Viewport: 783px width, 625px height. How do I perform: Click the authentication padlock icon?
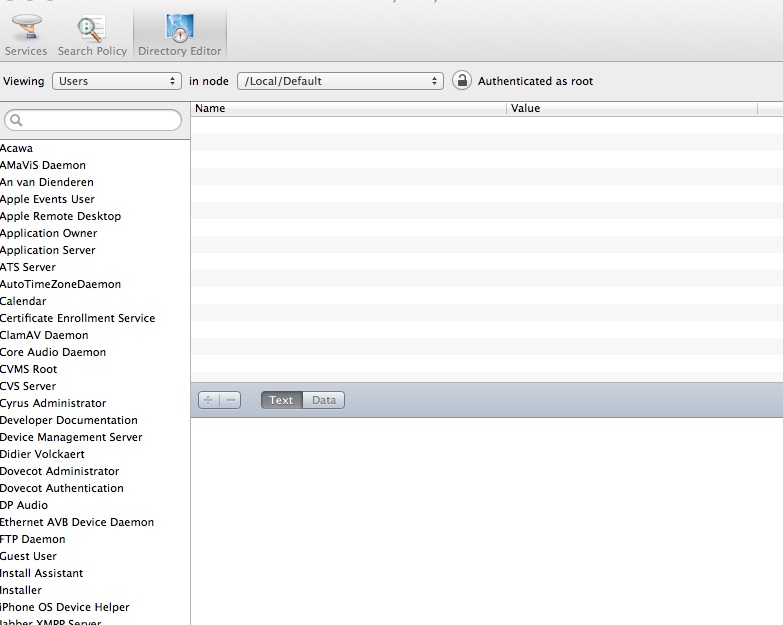462,80
